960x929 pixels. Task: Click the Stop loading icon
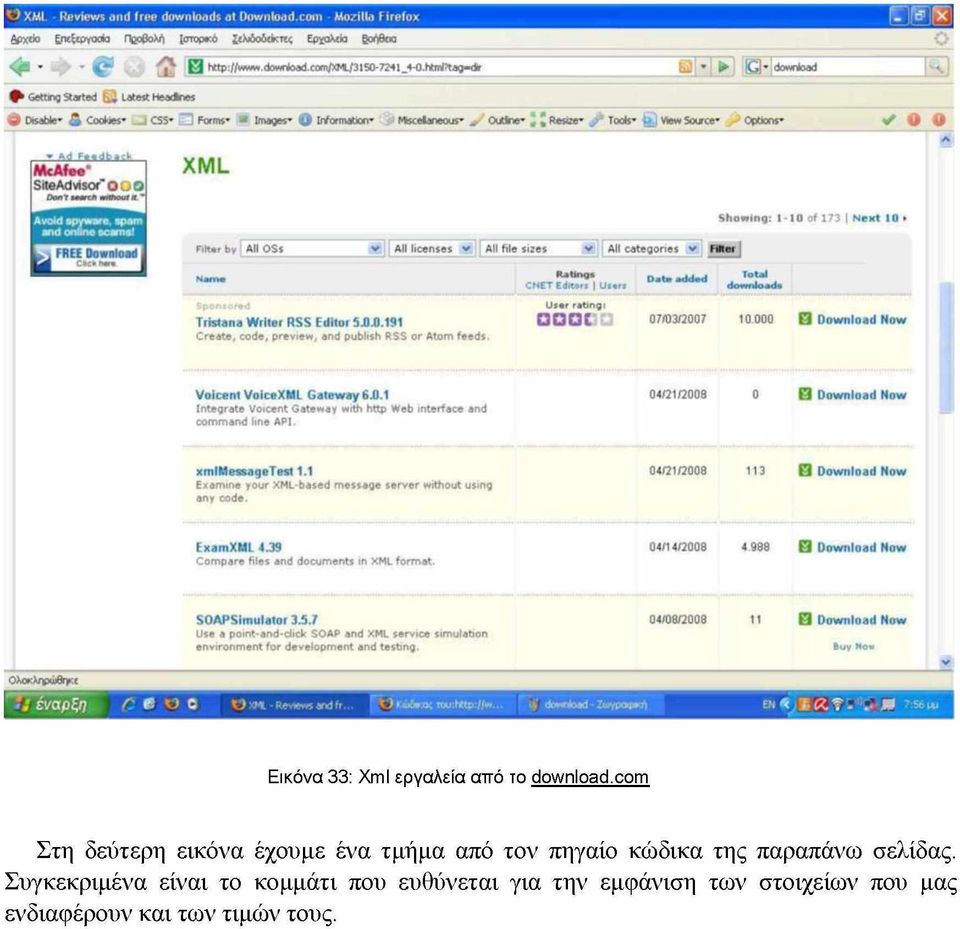pyautogui.click(x=134, y=67)
